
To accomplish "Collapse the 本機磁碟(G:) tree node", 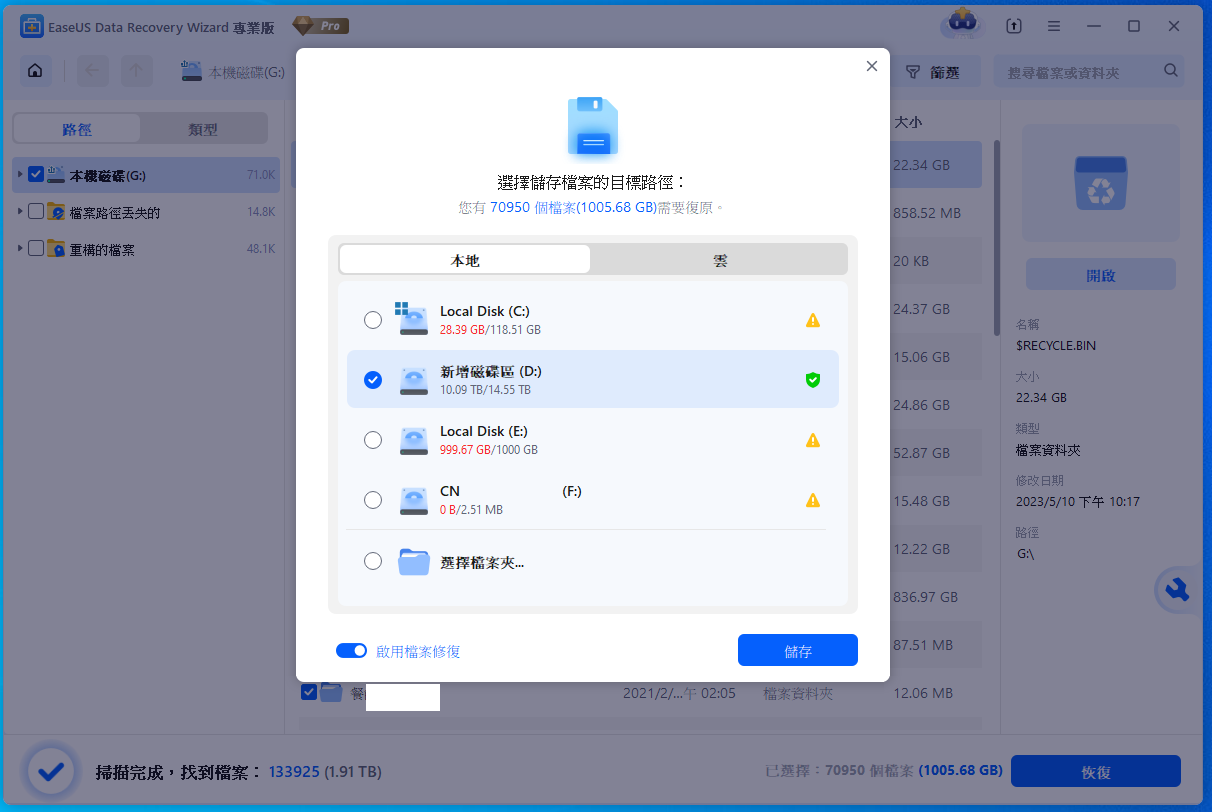I will [19, 173].
